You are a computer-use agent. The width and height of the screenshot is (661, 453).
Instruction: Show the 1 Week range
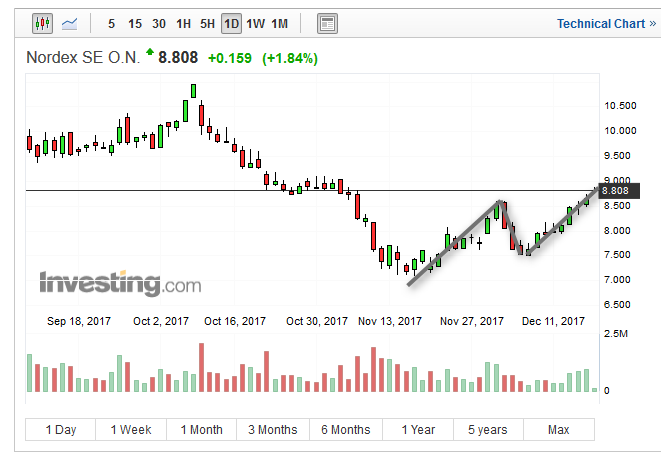131,429
